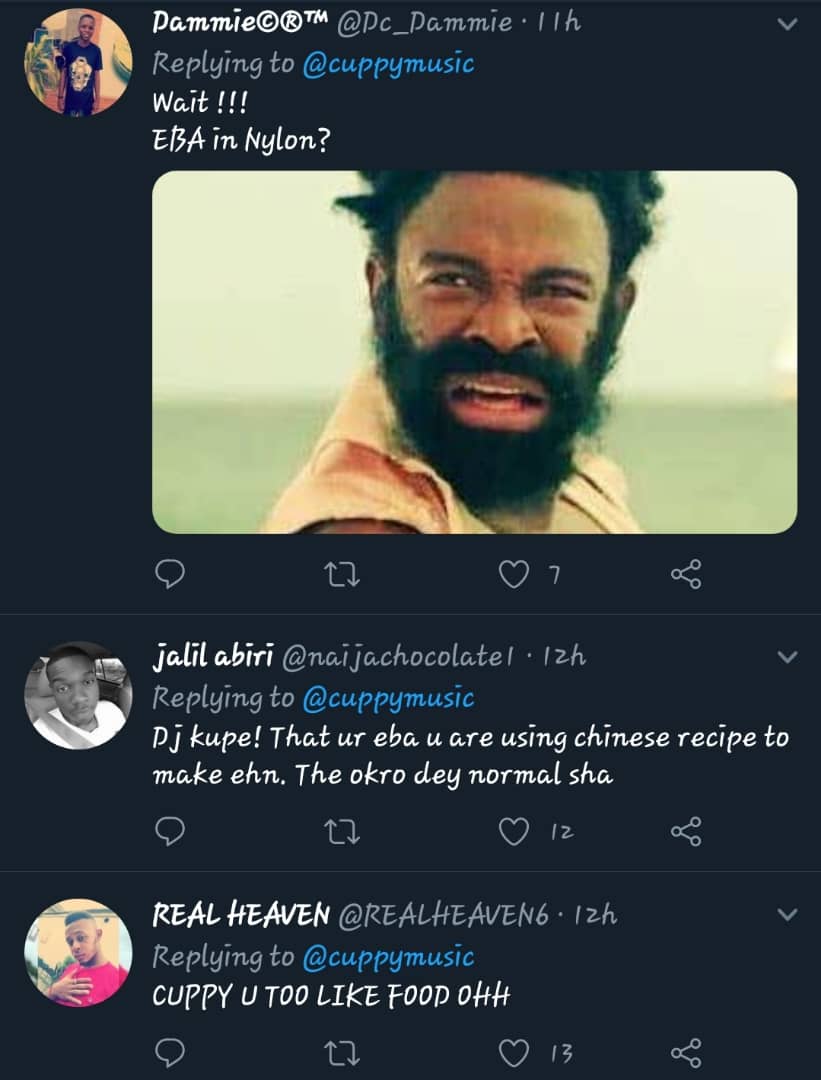Expand the dropdown arrow on jalil abiri's tweet
Image resolution: width=821 pixels, height=1080 pixels.
point(788,657)
